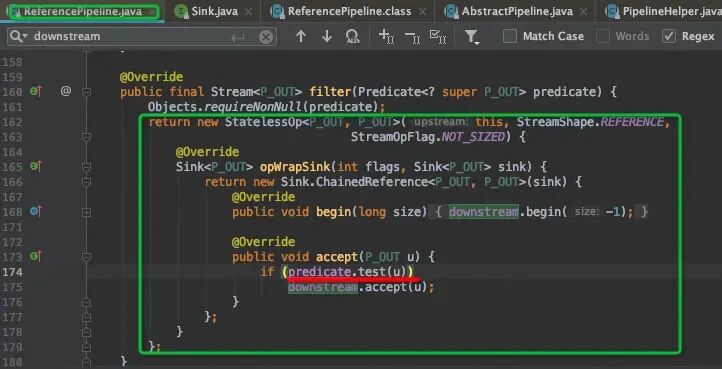Close the Sink.java tab
This screenshot has width=722, height=369.
(249, 11)
